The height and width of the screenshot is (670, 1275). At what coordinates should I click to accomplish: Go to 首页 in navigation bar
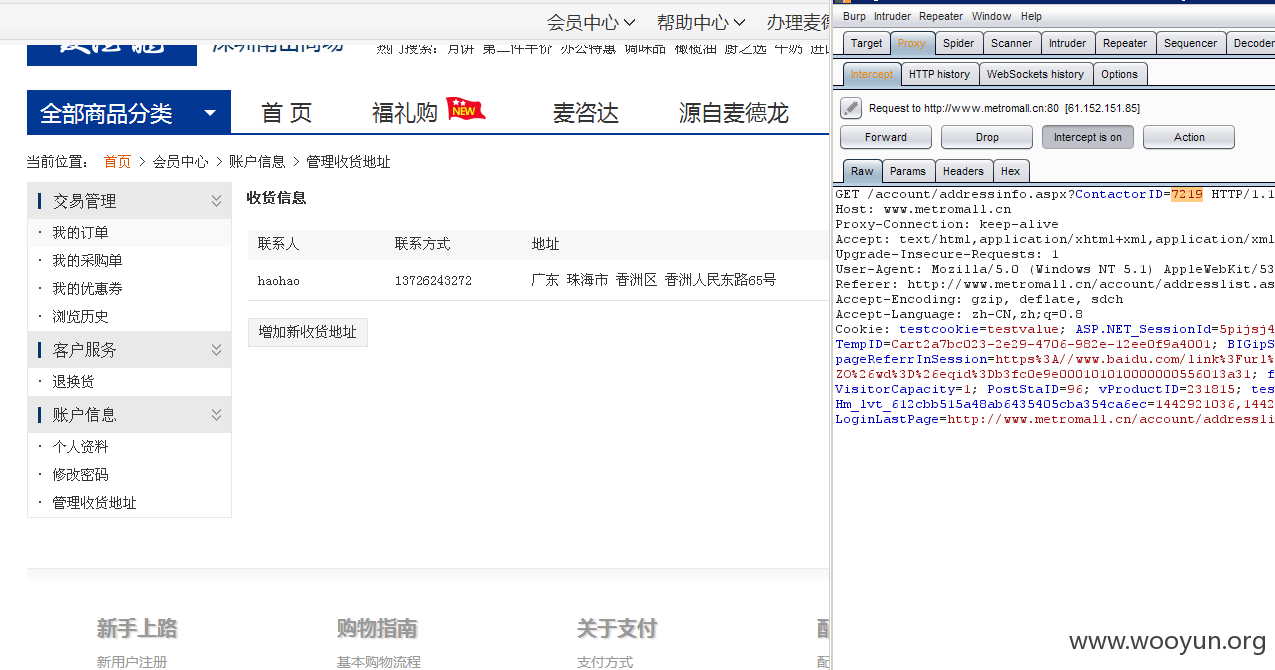[x=286, y=113]
